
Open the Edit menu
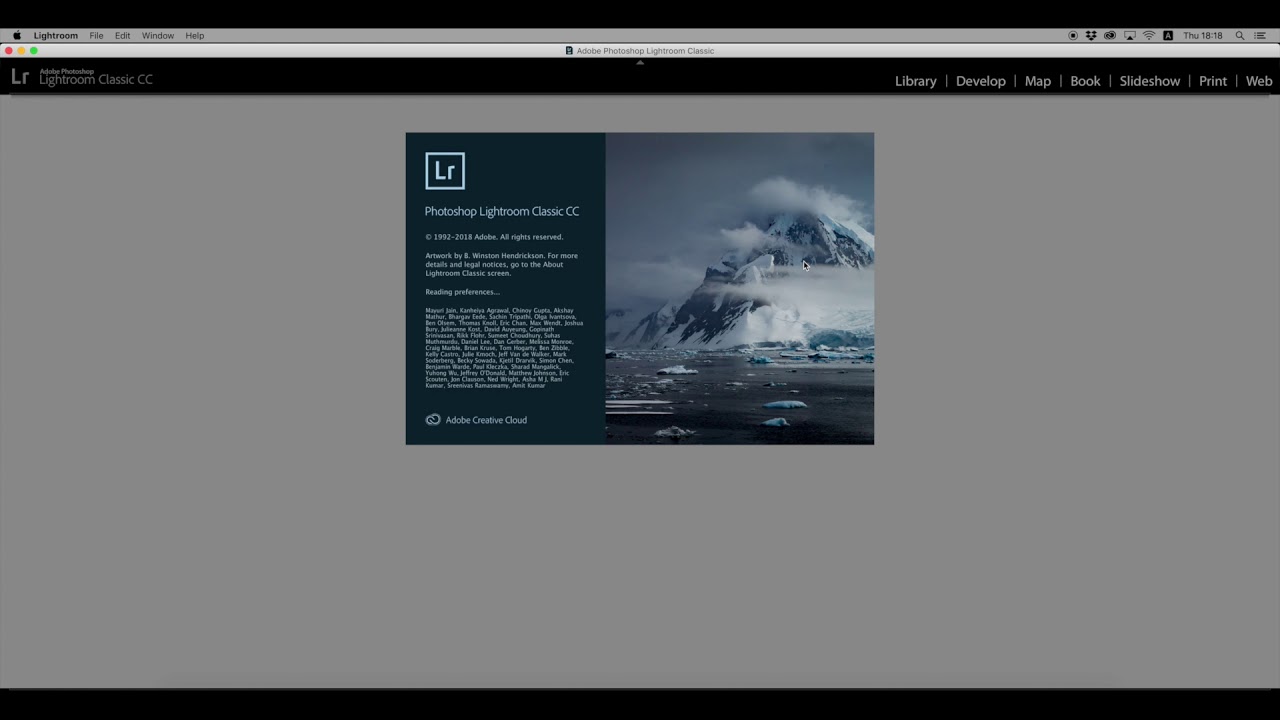point(122,35)
